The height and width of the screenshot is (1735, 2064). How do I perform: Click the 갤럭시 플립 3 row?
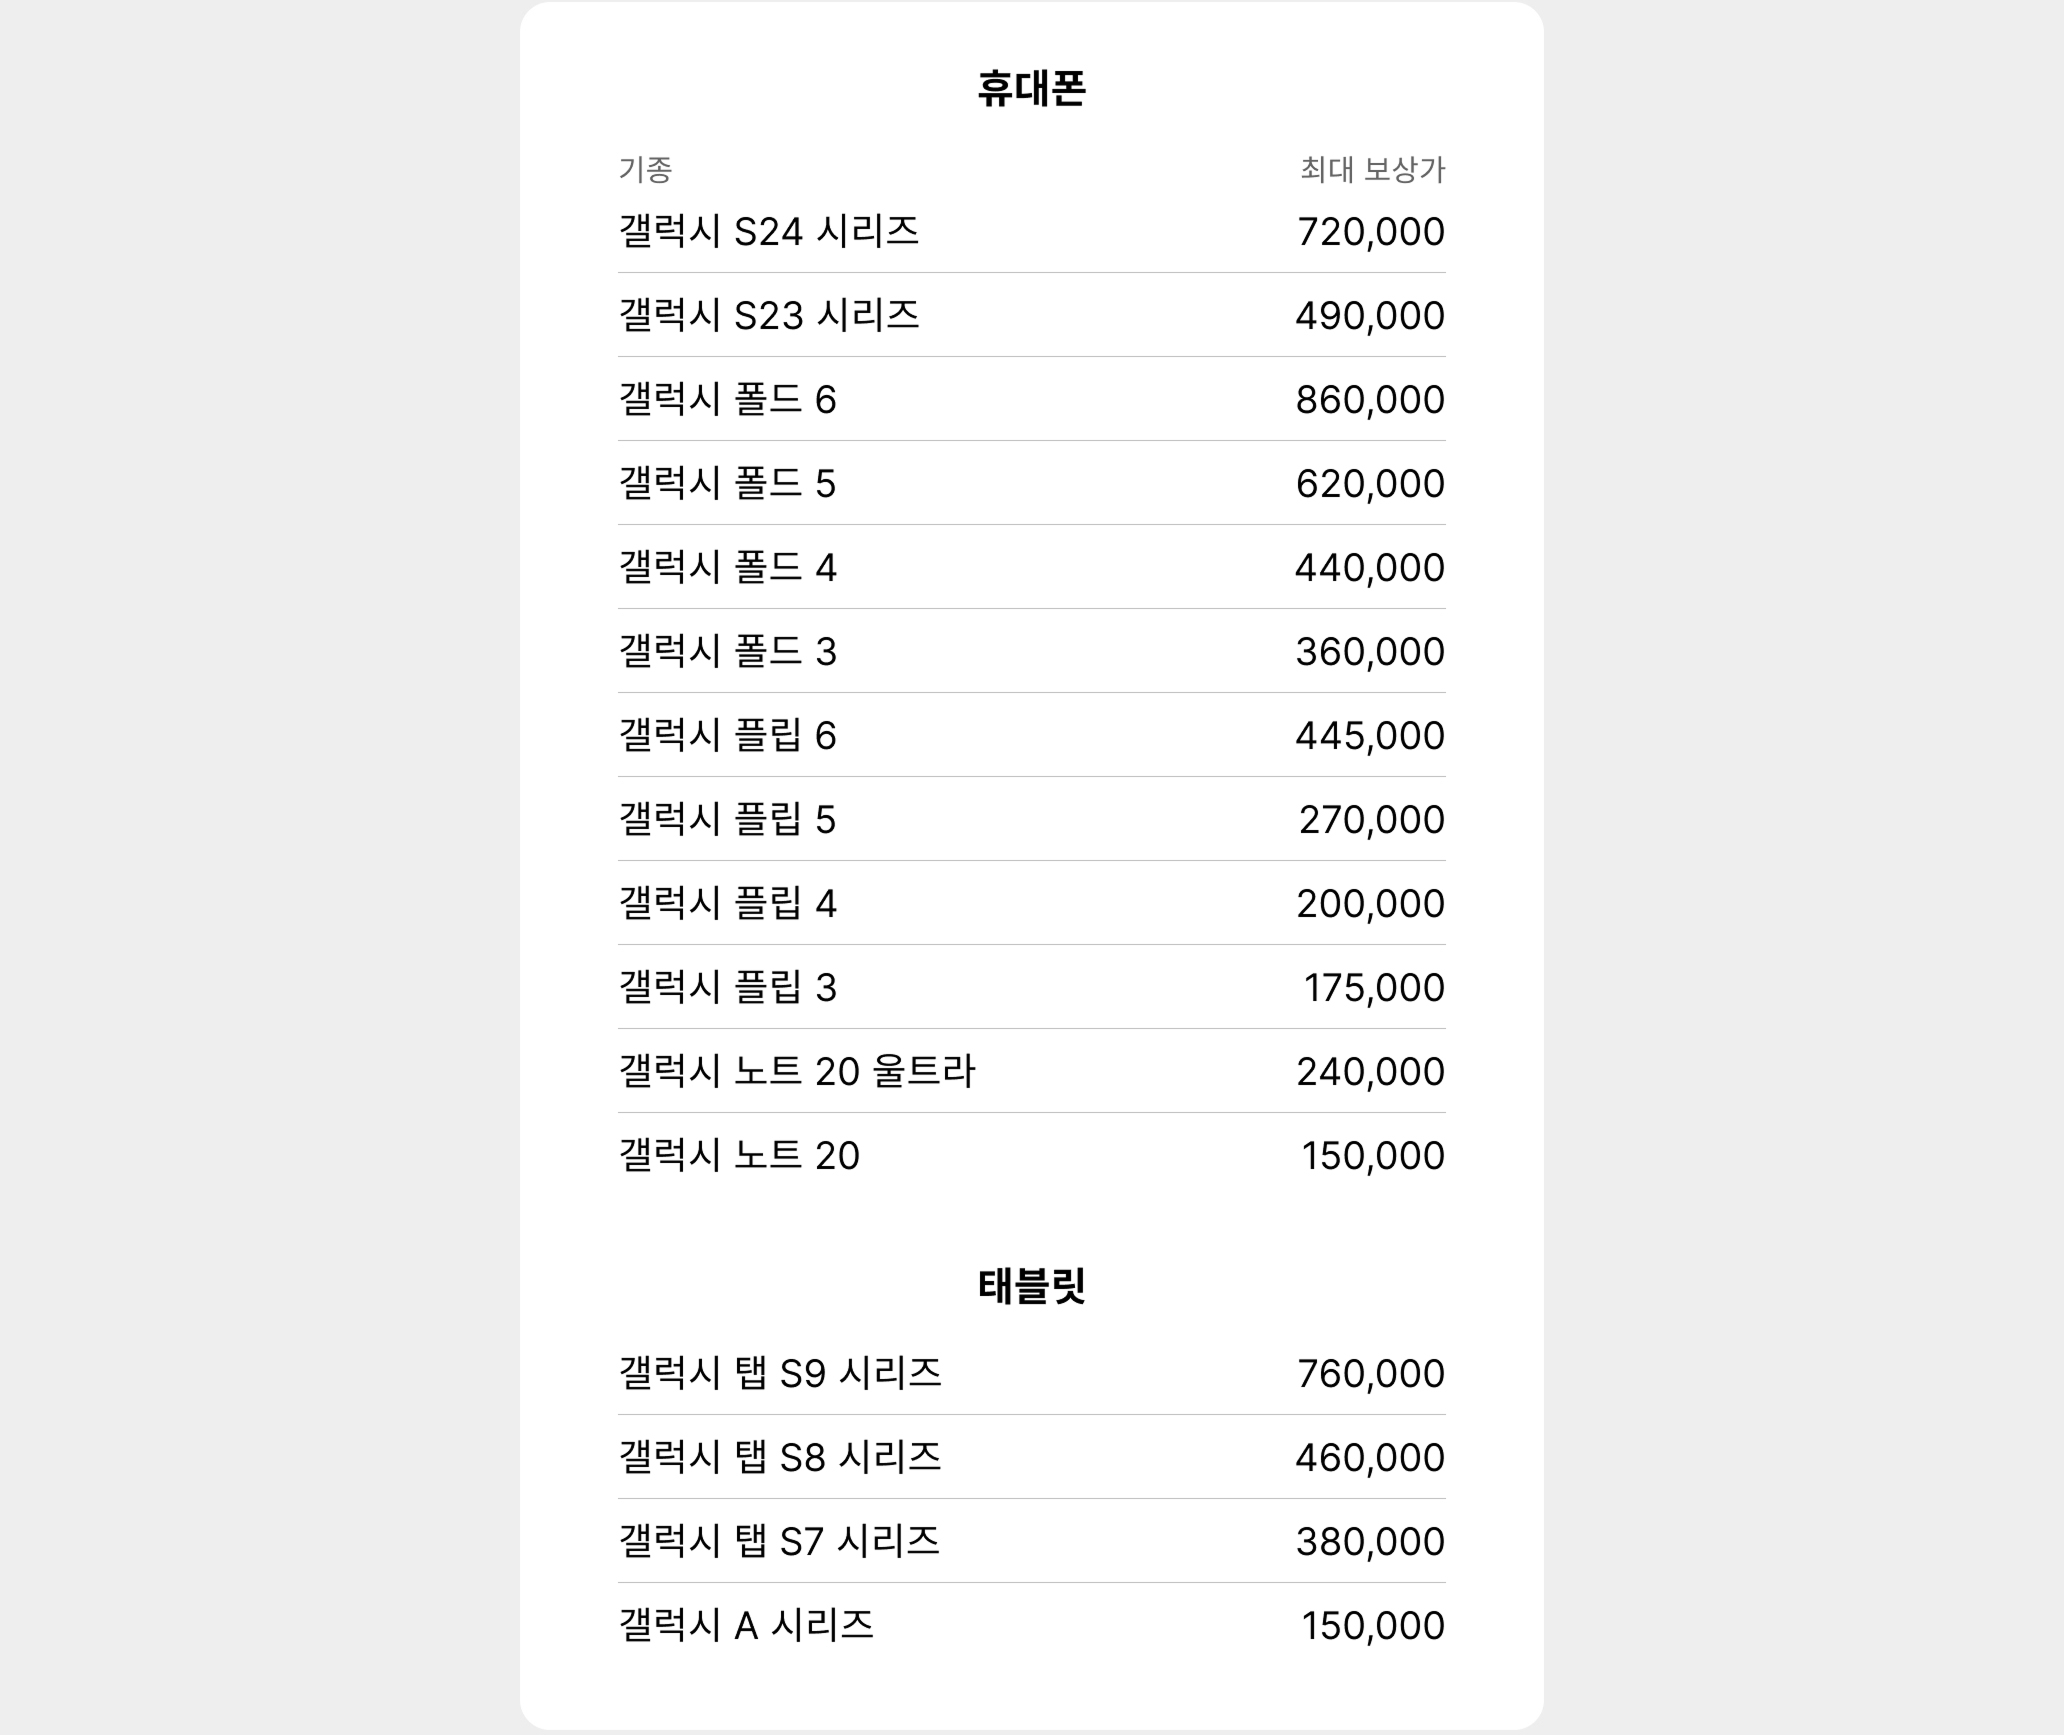1031,987
